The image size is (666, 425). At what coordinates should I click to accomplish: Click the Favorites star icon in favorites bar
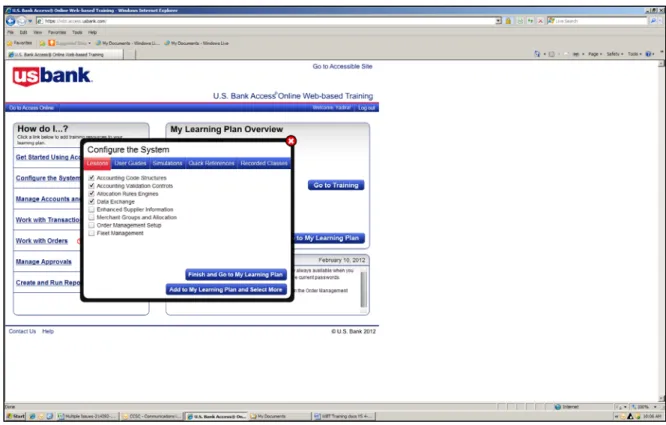[9, 43]
